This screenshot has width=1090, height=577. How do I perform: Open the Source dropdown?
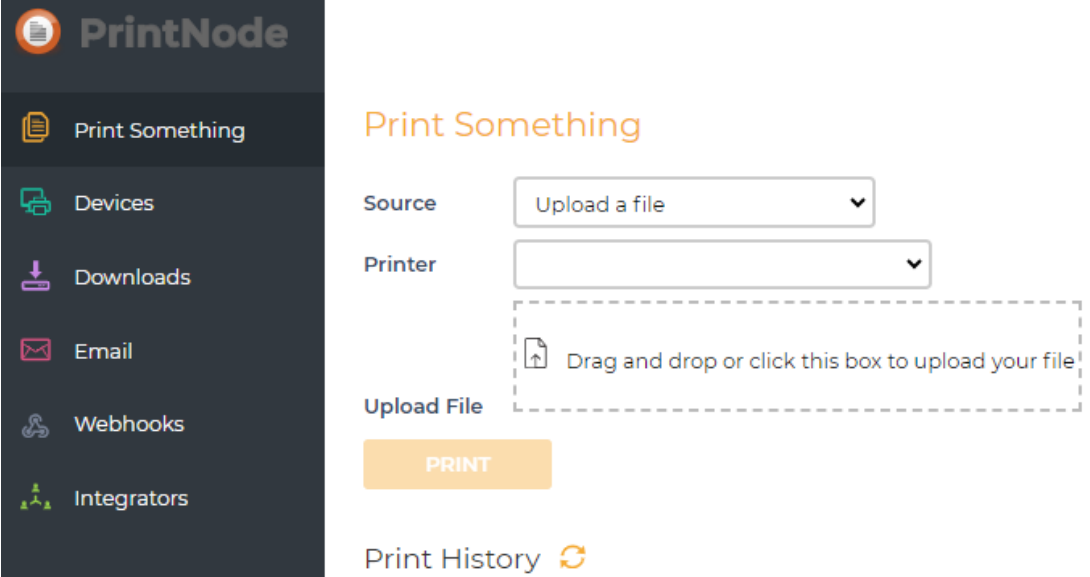694,203
